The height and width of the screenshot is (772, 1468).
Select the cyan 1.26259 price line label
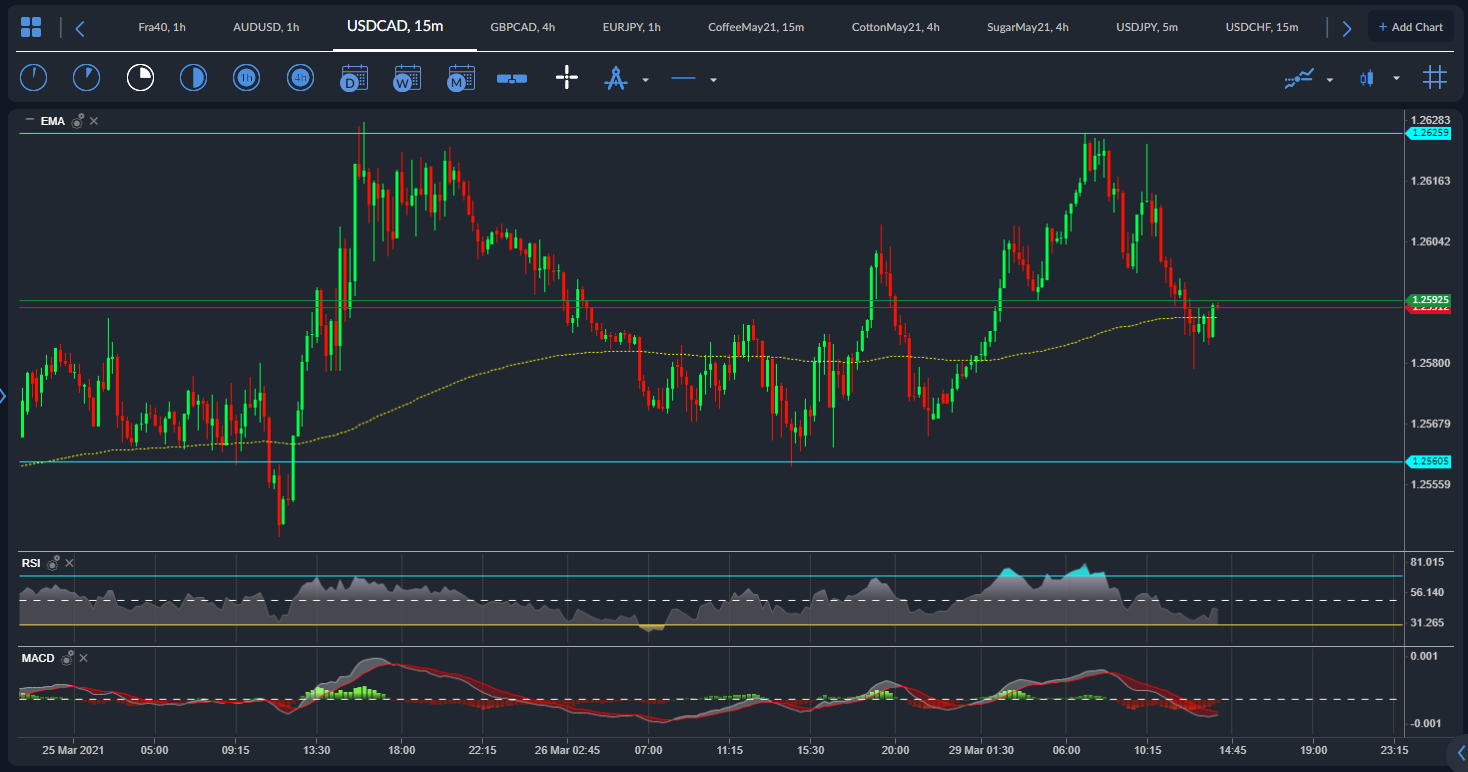pyautogui.click(x=1429, y=132)
